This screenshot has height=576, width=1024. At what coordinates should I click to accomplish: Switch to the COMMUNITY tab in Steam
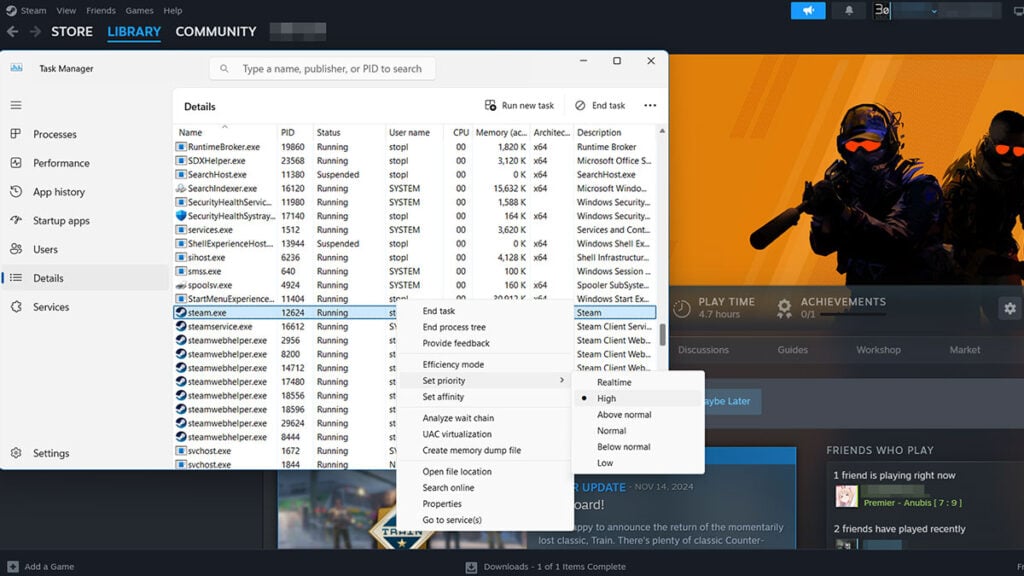point(216,31)
